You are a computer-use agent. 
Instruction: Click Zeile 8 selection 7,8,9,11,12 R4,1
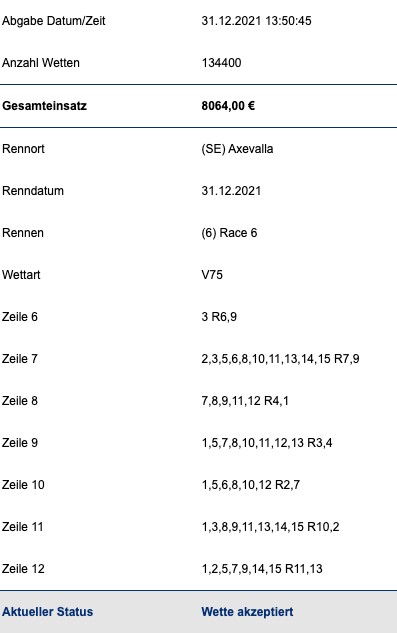[x=245, y=401]
